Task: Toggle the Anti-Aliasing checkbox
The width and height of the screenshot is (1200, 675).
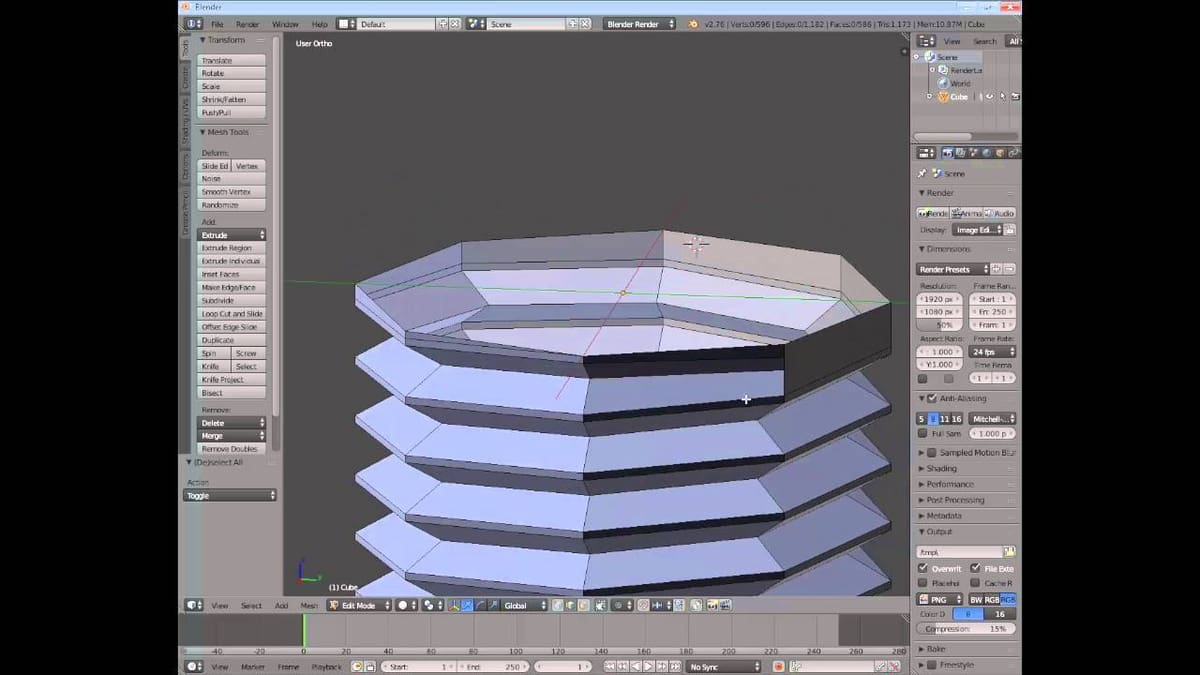Action: [932, 398]
